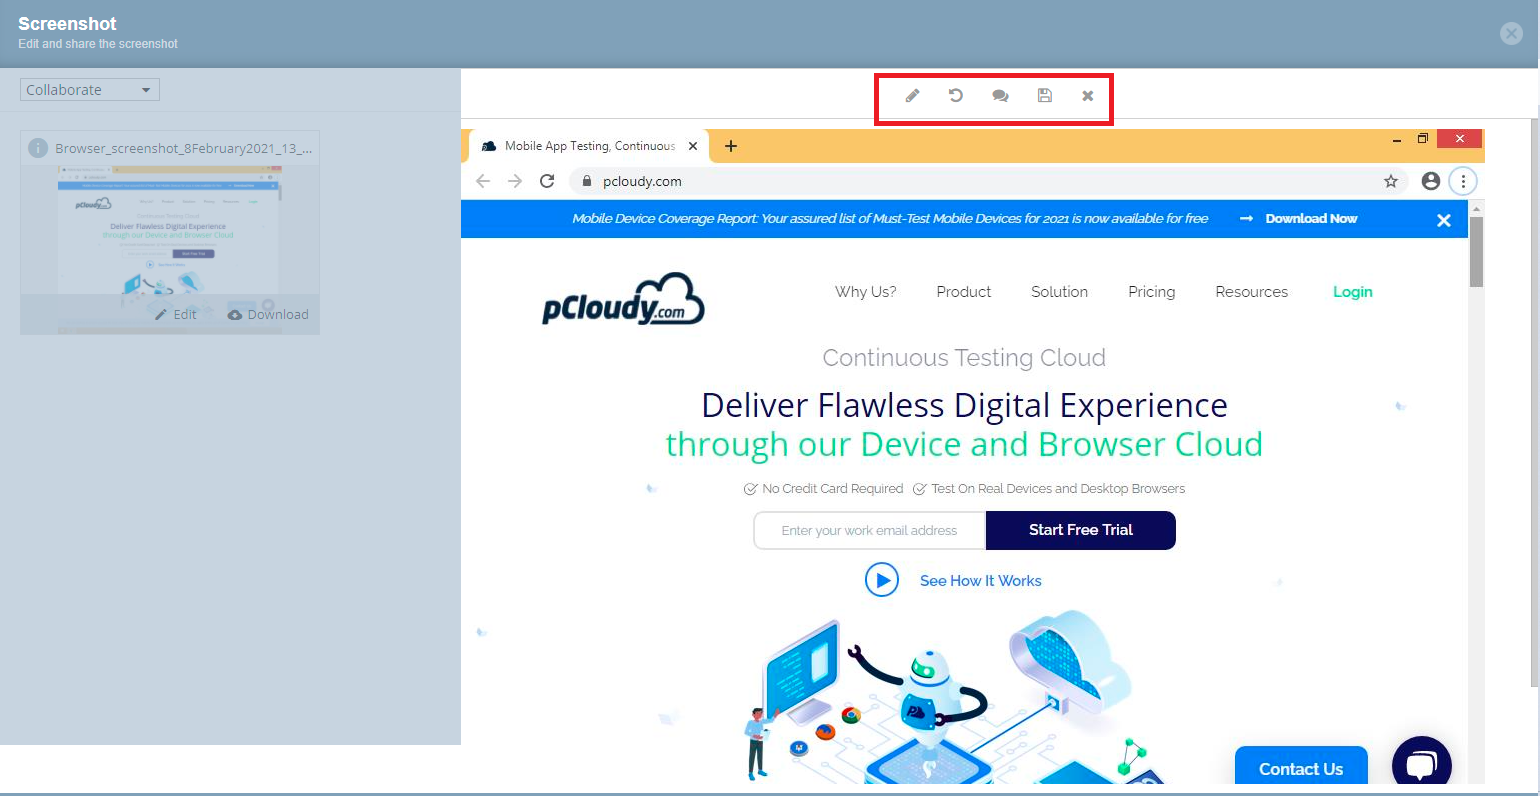Open the Collaborate dropdown
Image resolution: width=1540 pixels, height=796 pixels.
click(x=90, y=90)
